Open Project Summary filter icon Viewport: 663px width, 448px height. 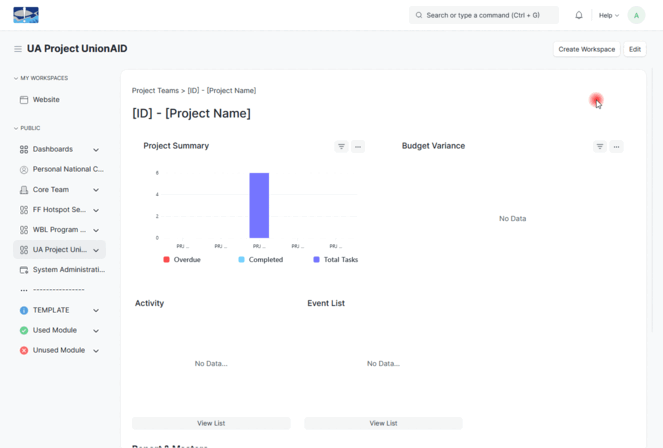(341, 147)
